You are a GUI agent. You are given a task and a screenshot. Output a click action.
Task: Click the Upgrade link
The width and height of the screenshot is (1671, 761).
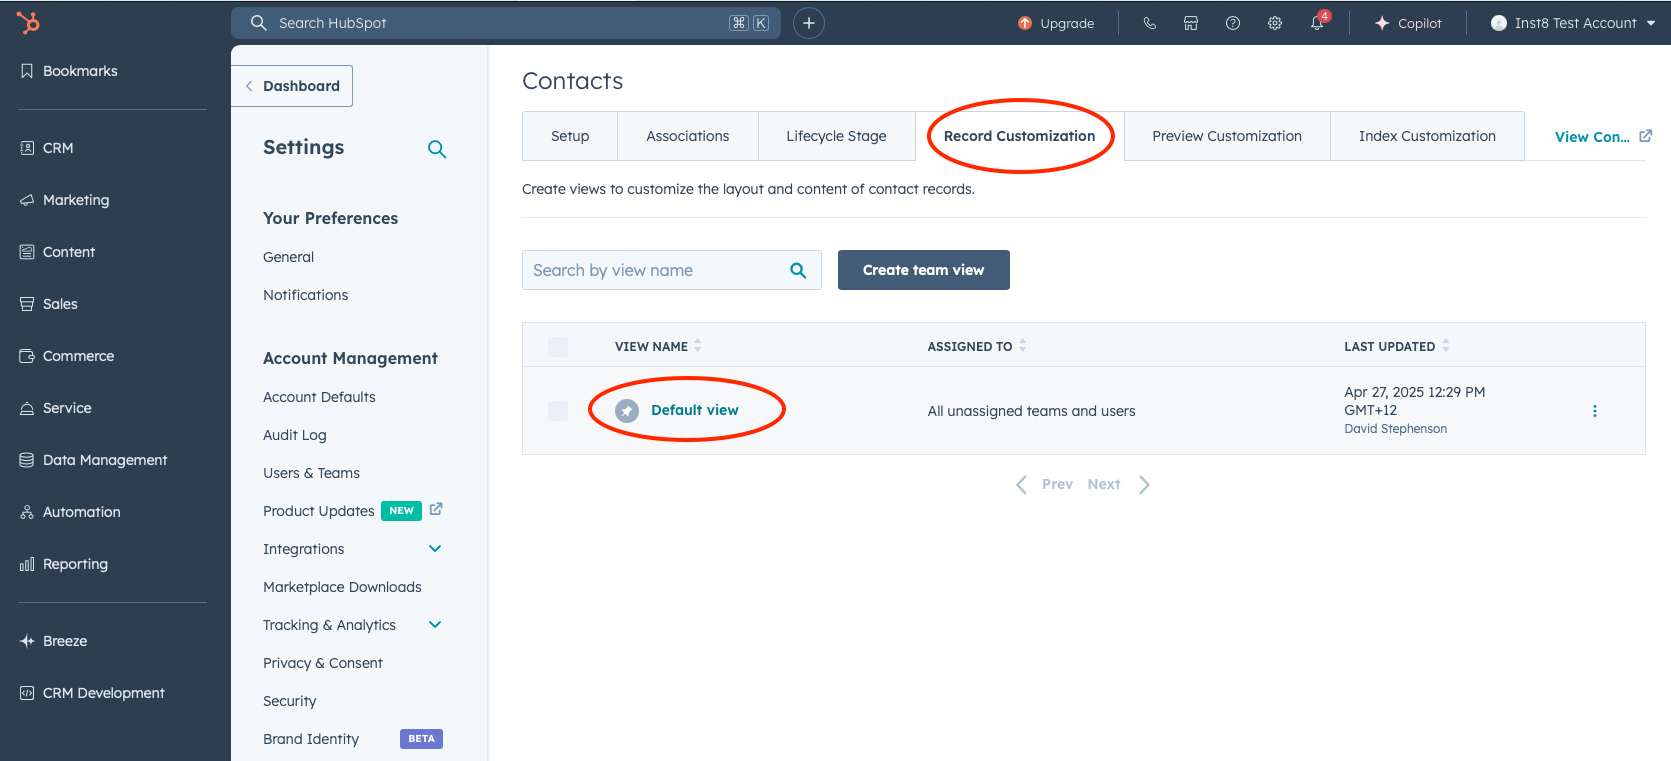click(x=1067, y=23)
